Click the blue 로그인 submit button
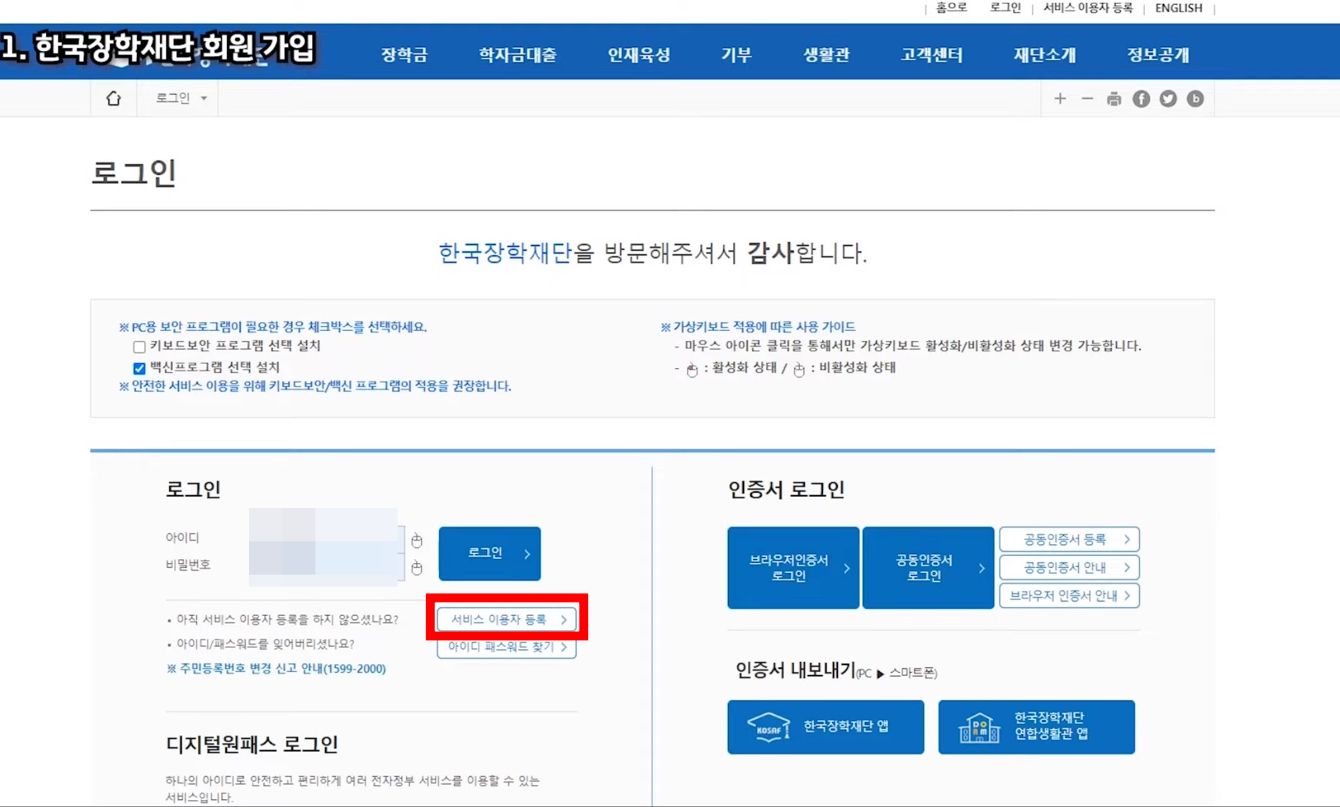Viewport: 1340px width, 807px height. click(490, 553)
